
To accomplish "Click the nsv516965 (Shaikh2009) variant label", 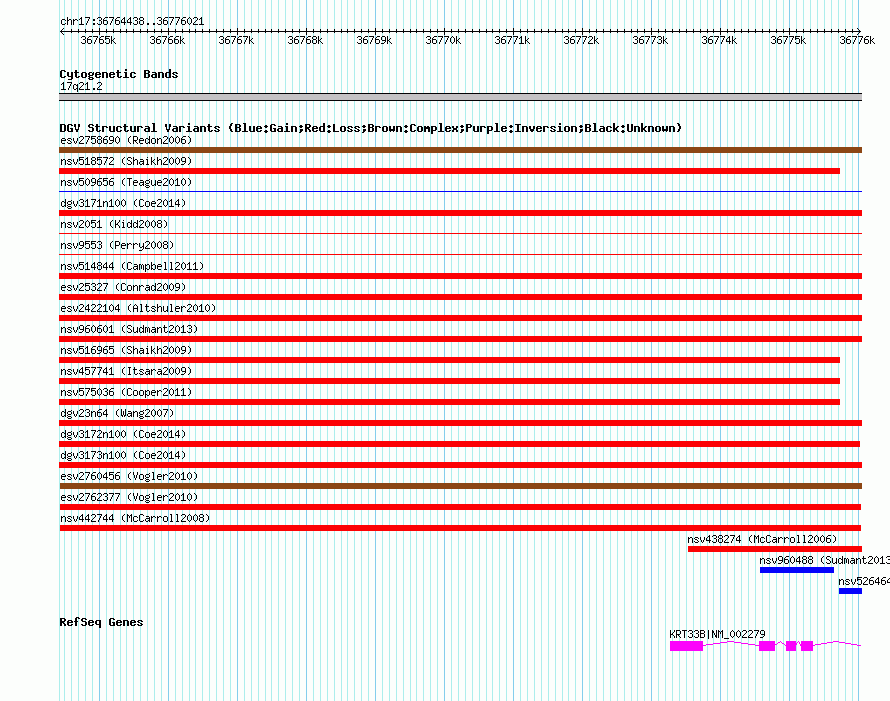I will (126, 350).
